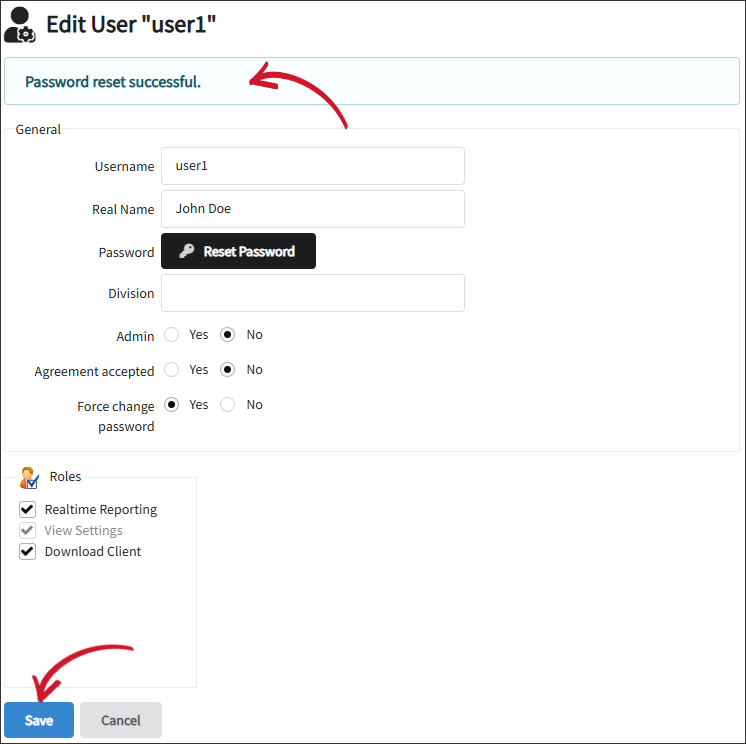The height and width of the screenshot is (744, 746).
Task: Click the 'Password' field label
Action: pyautogui.click(x=126, y=252)
